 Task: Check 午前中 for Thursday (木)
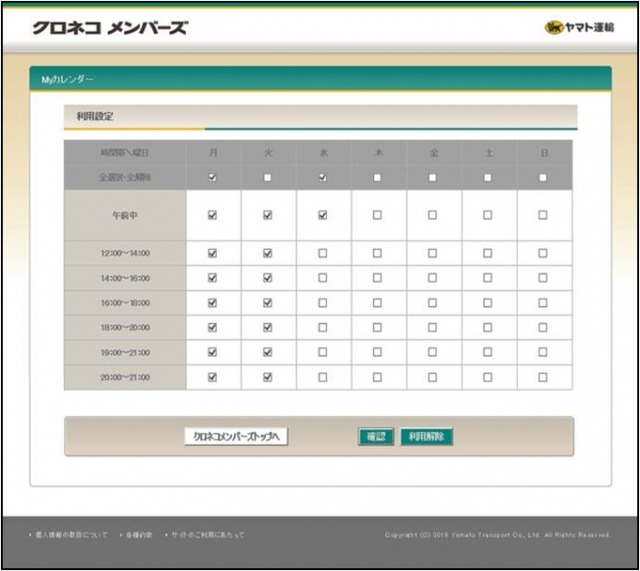click(x=377, y=215)
